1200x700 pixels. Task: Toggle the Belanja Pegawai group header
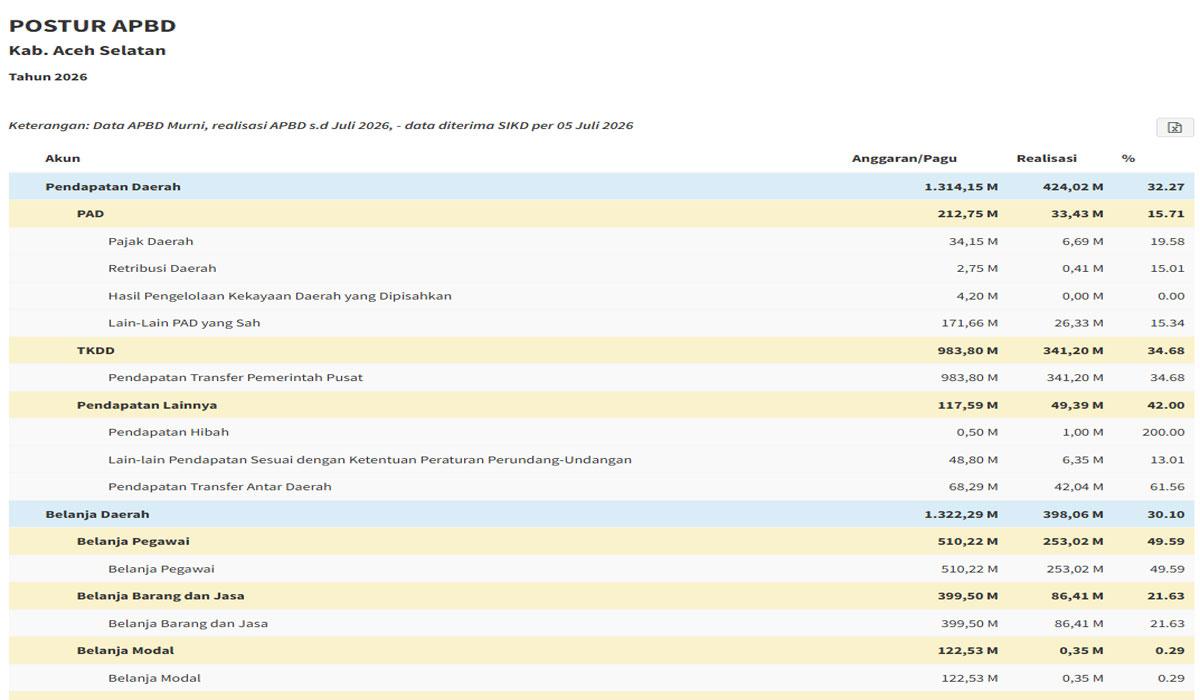(x=602, y=541)
